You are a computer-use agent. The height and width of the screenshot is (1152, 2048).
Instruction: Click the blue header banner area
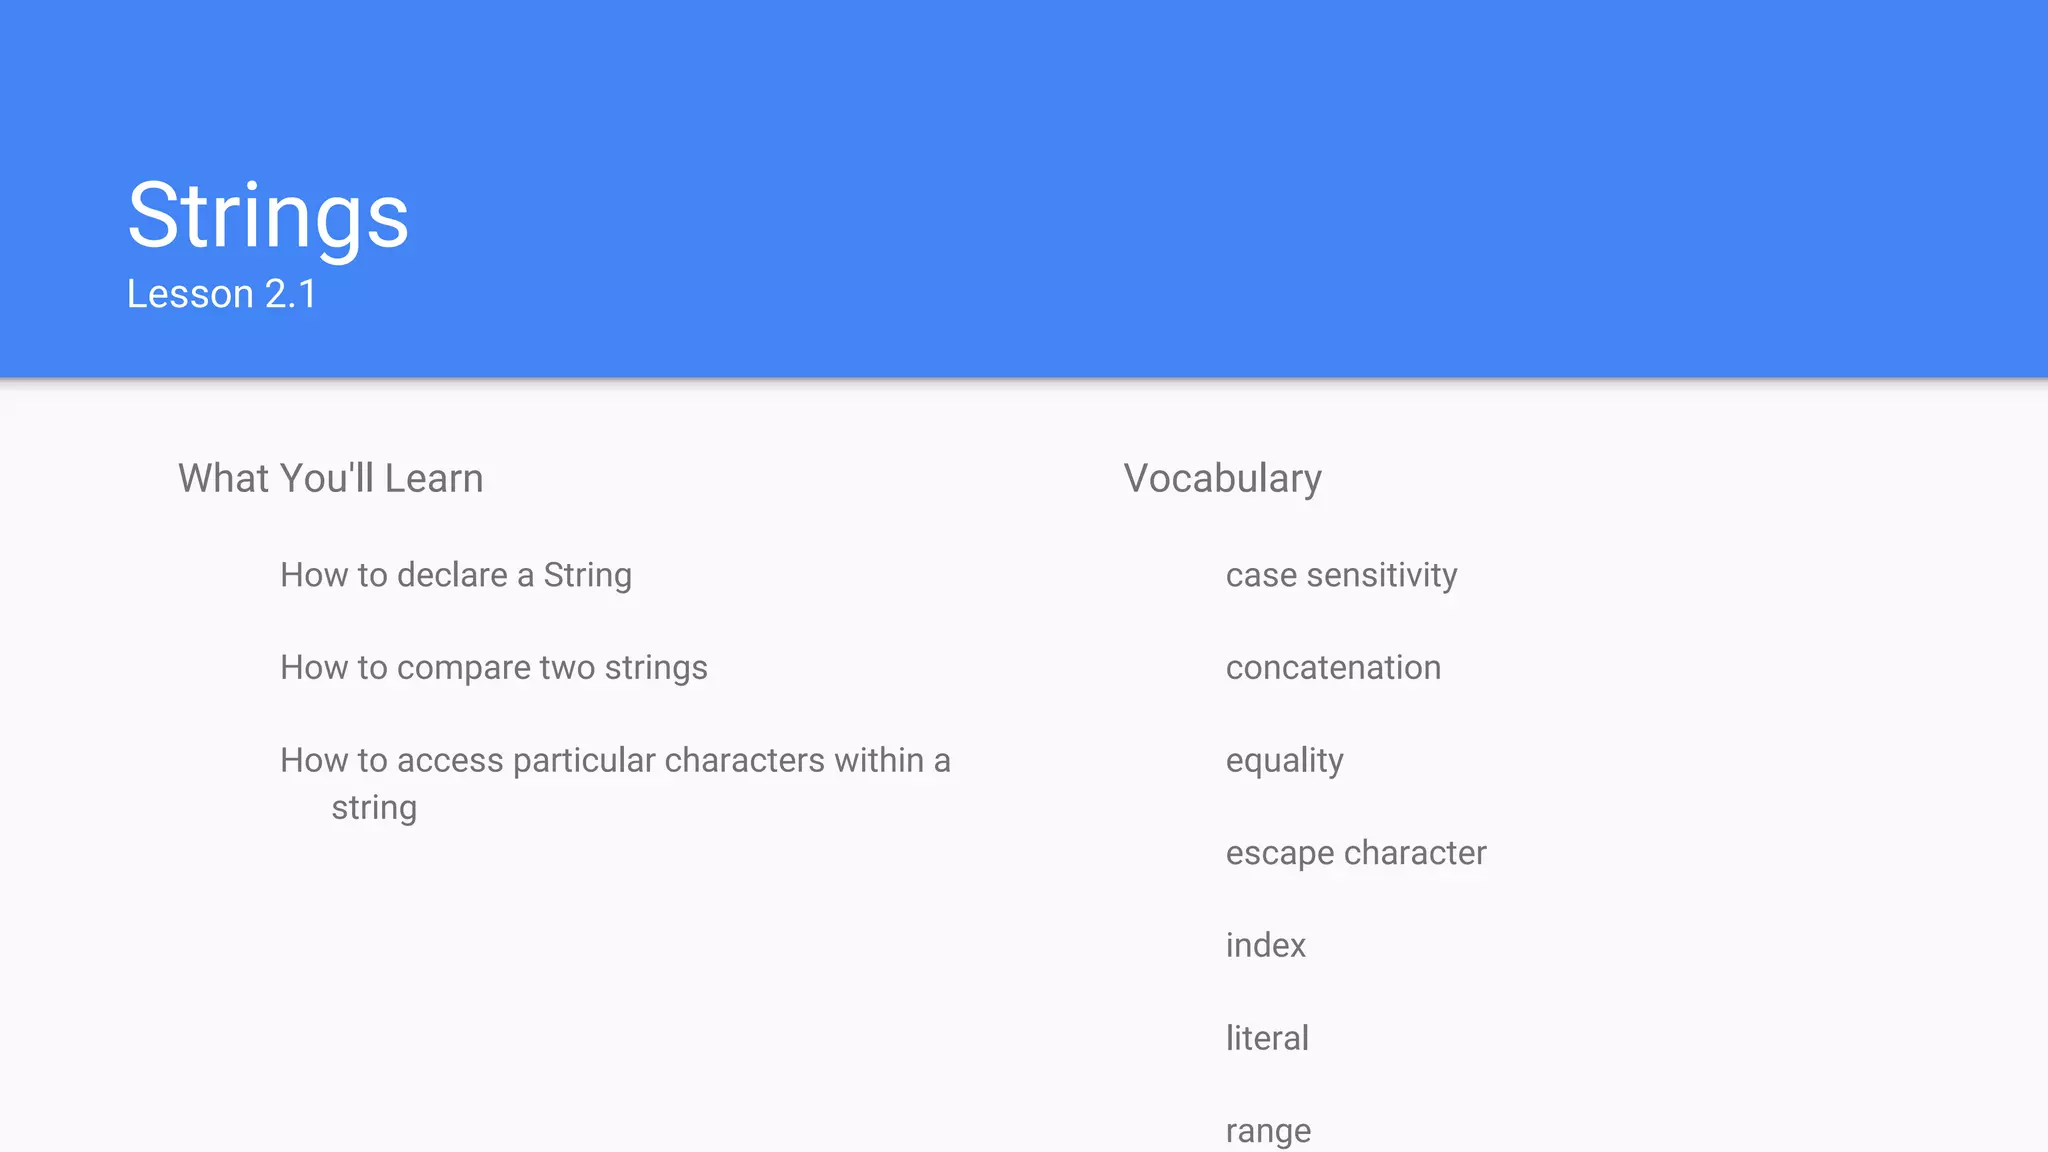[x=1024, y=188]
